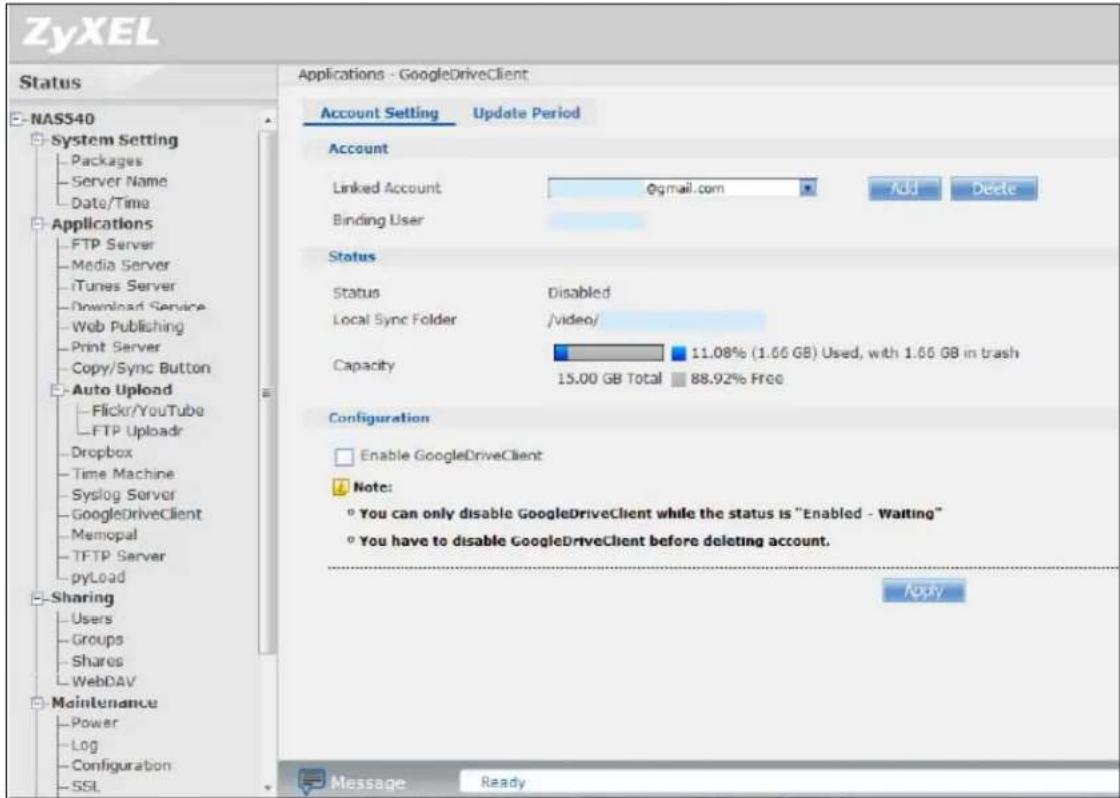Viewport: 1120px width, 798px height.
Task: Click the ZyXEL logo
Action: (89, 34)
